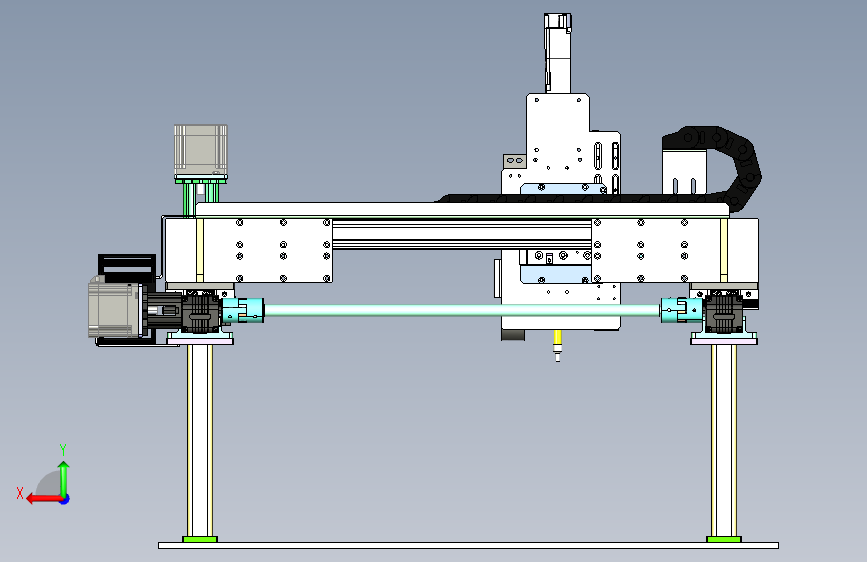
Task: Select the left cyan shaft coupling
Action: (243, 310)
